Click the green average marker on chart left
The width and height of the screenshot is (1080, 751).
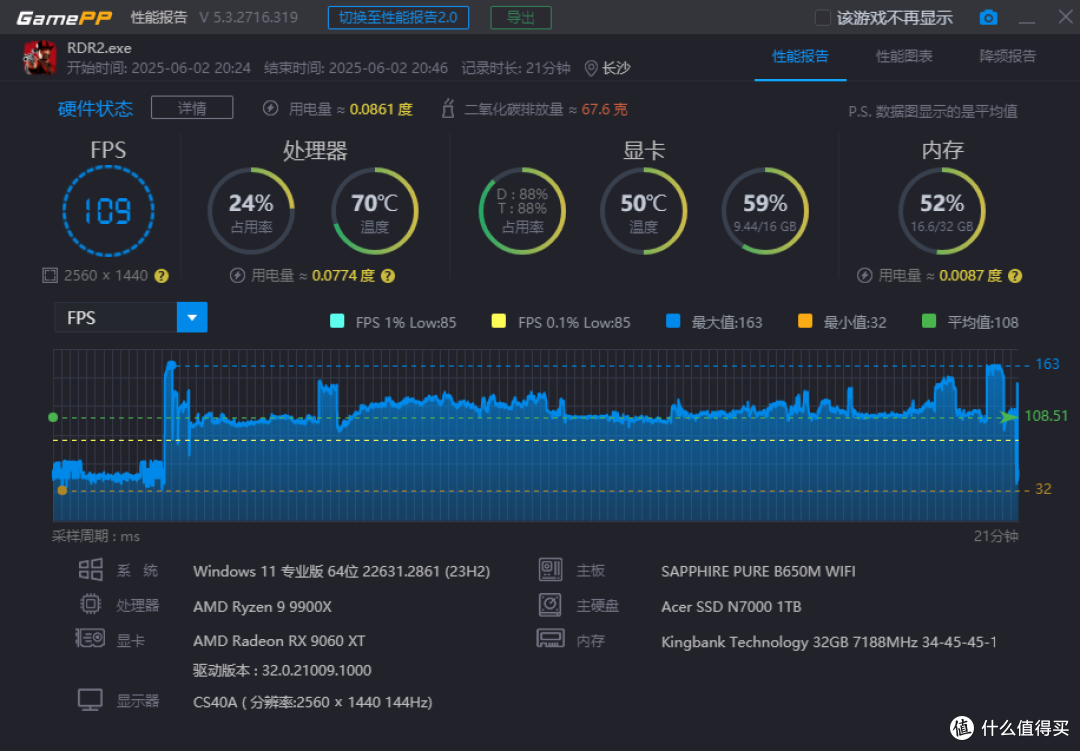point(53,418)
